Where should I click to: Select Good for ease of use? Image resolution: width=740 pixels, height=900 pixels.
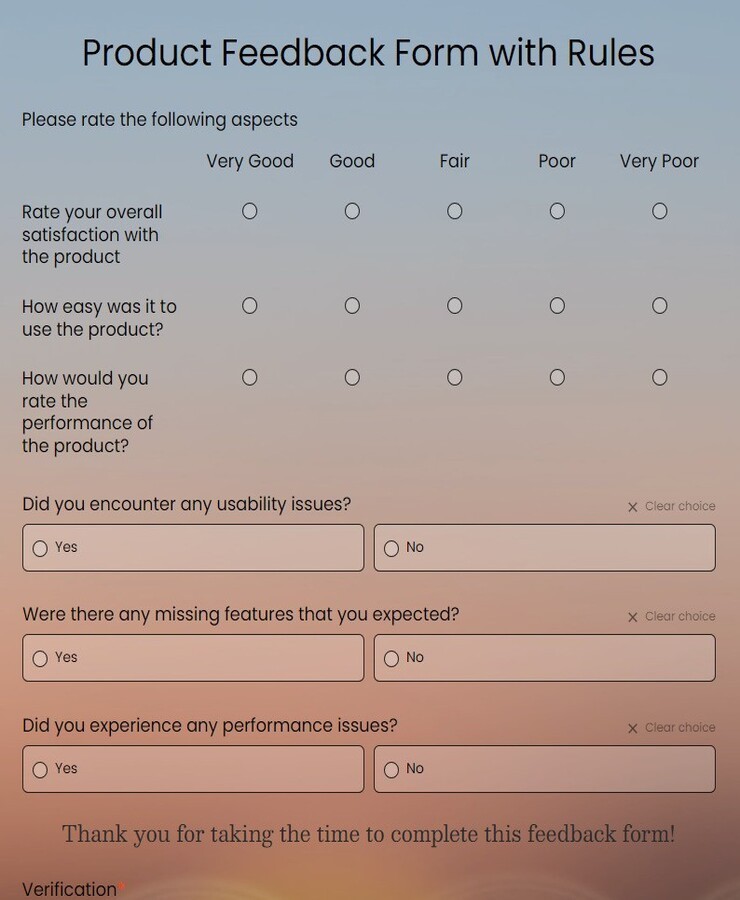pos(351,305)
